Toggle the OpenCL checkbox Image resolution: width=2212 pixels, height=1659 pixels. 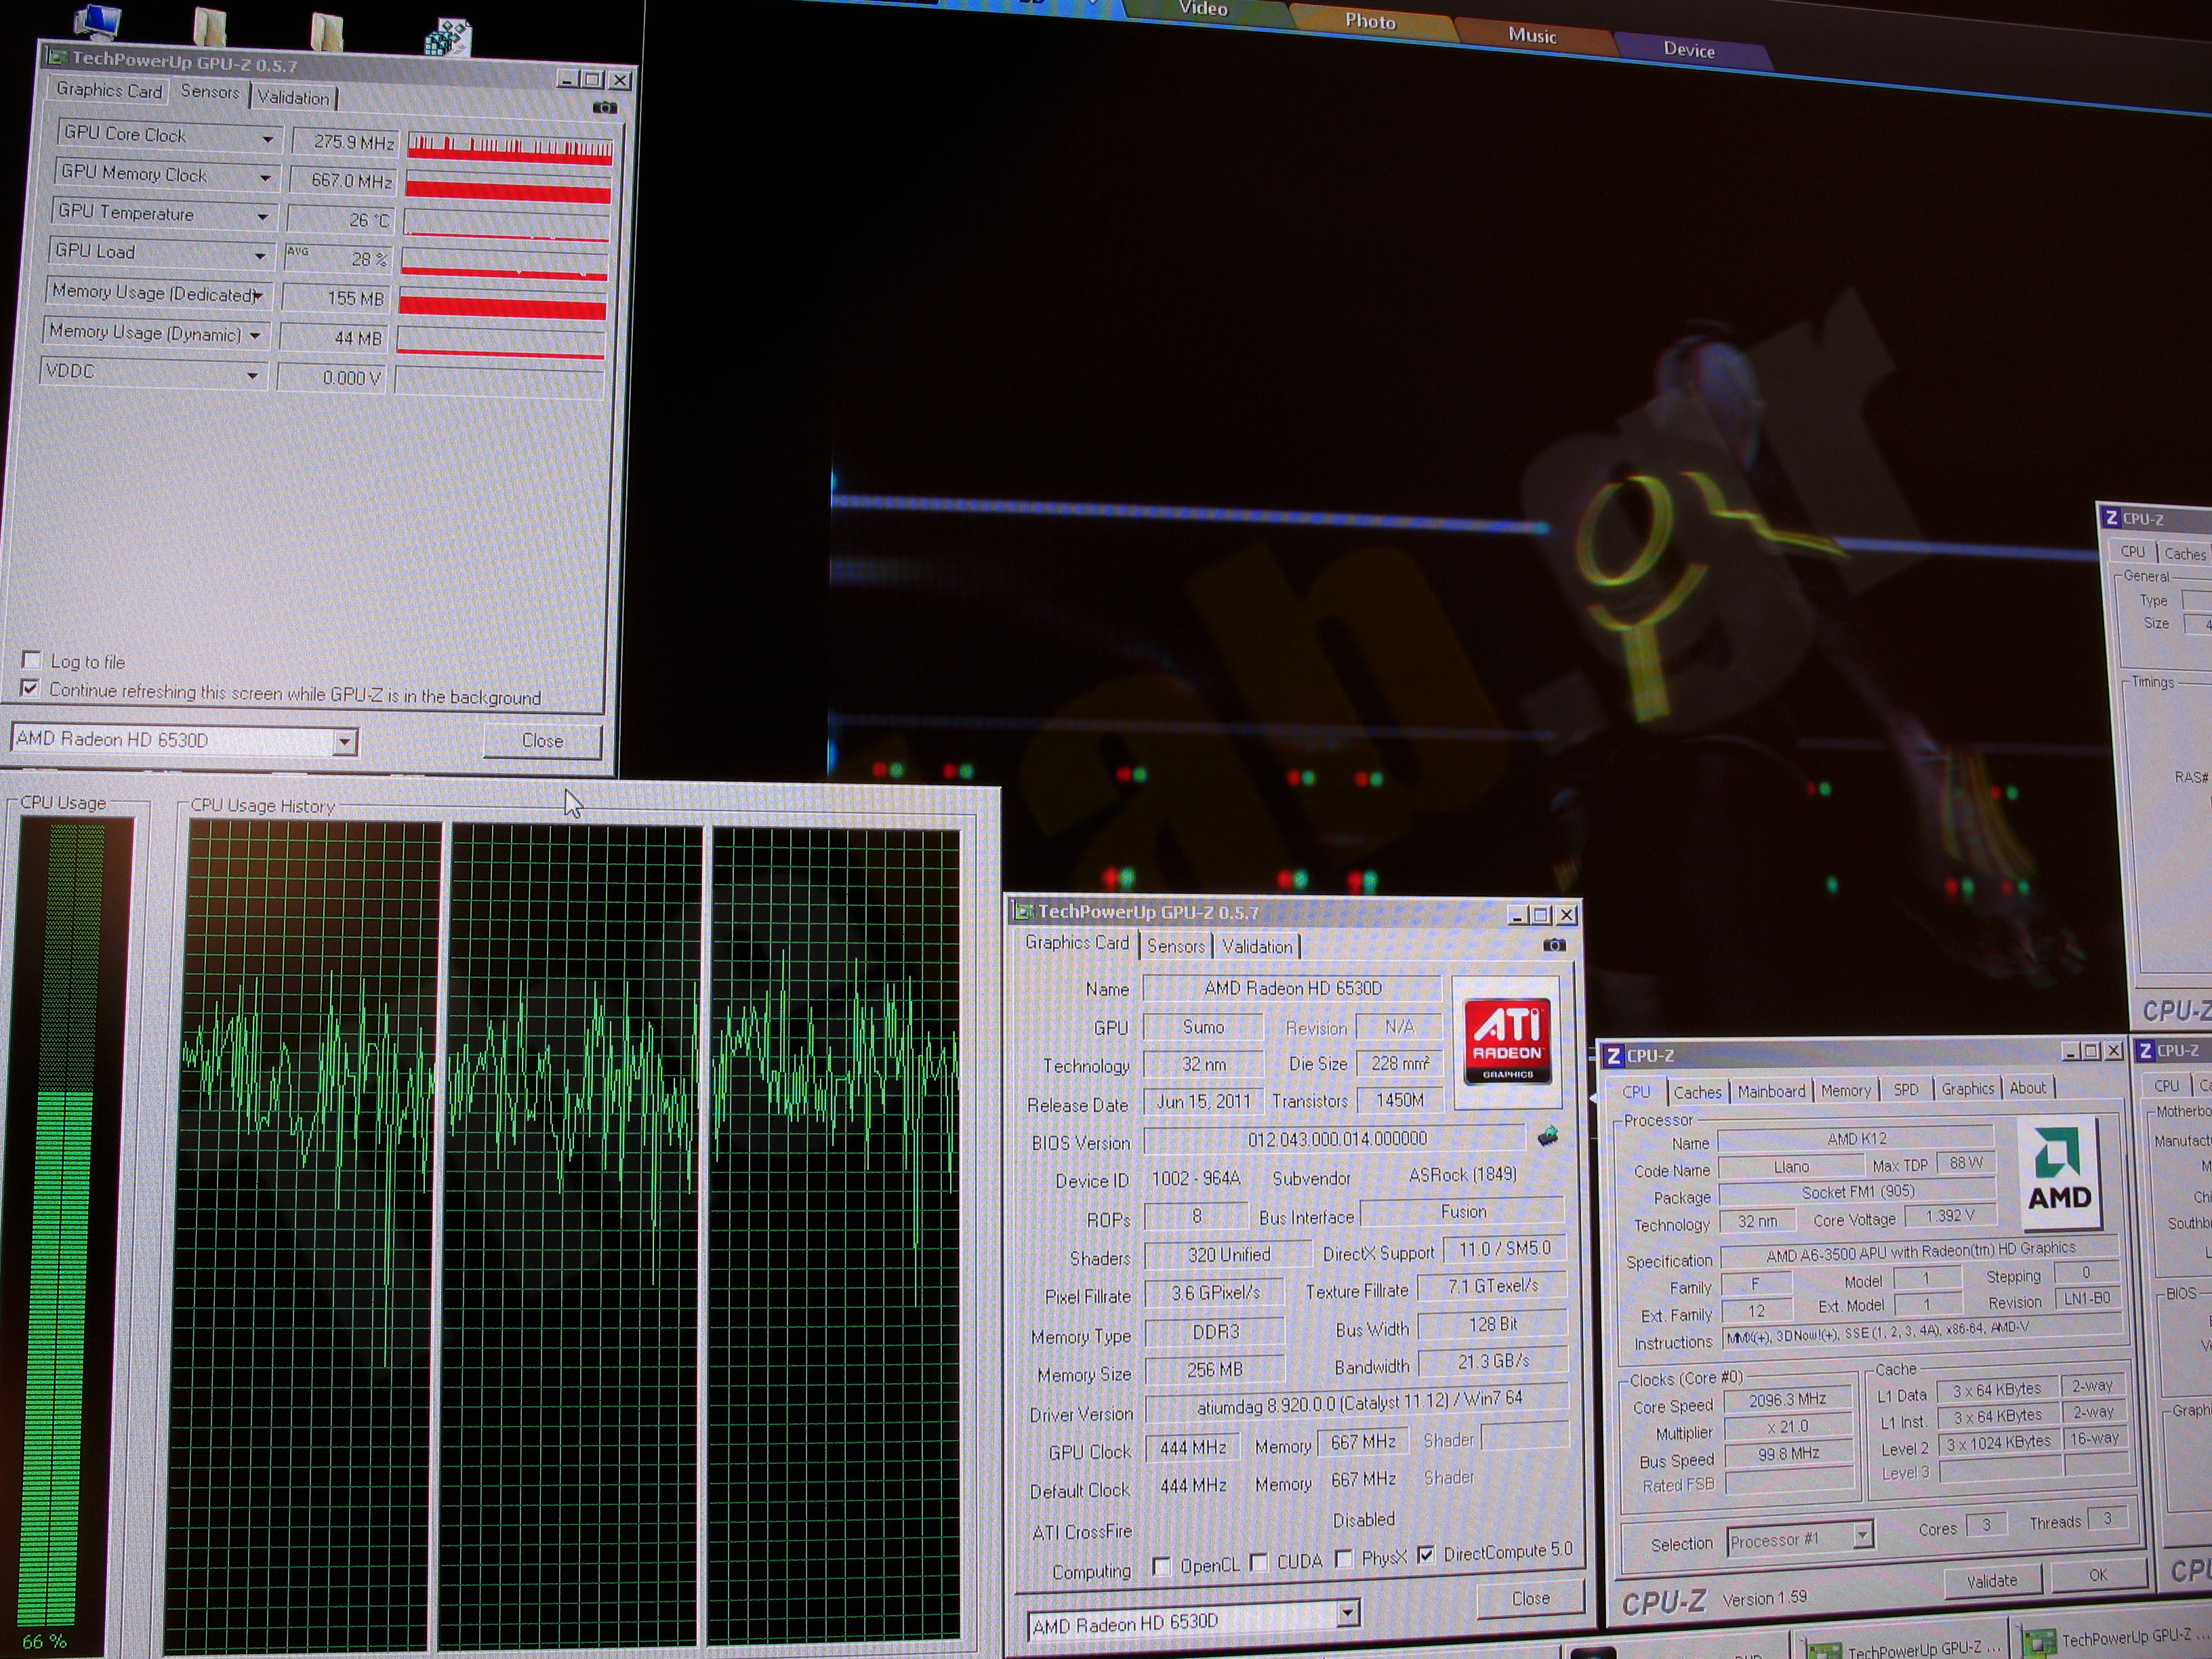point(1162,1566)
